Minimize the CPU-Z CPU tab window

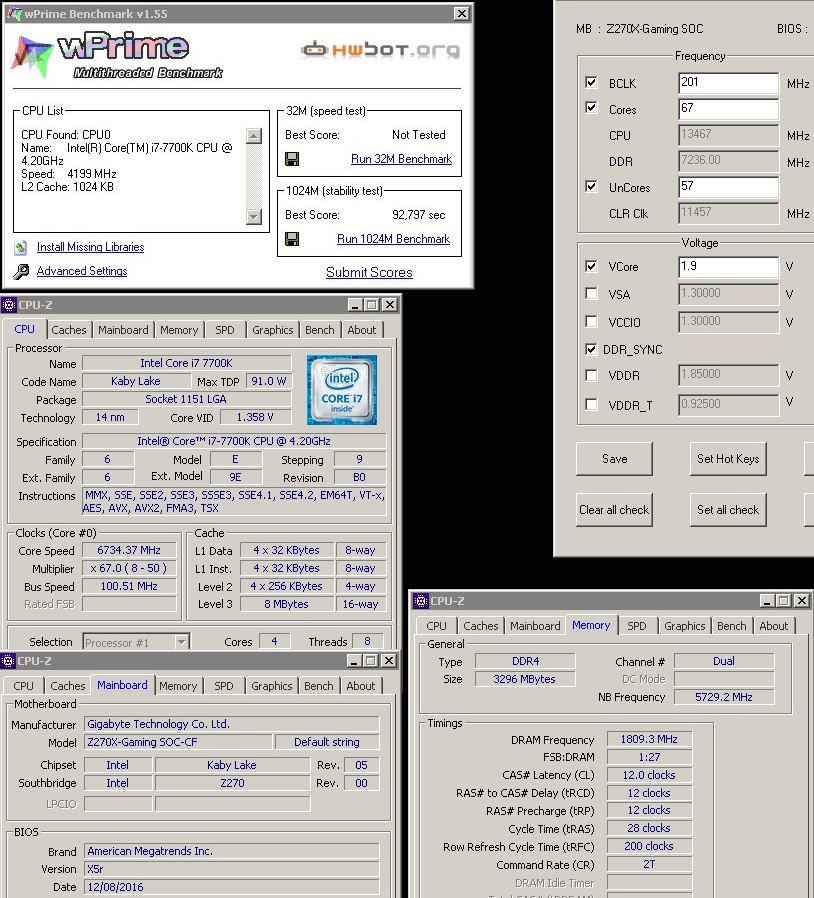point(355,305)
